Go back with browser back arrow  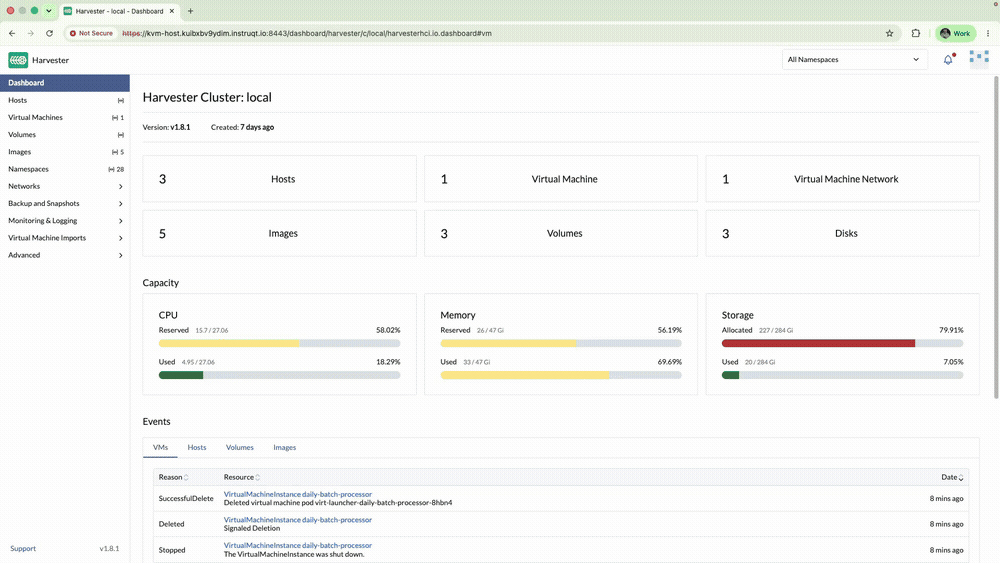[12, 33]
